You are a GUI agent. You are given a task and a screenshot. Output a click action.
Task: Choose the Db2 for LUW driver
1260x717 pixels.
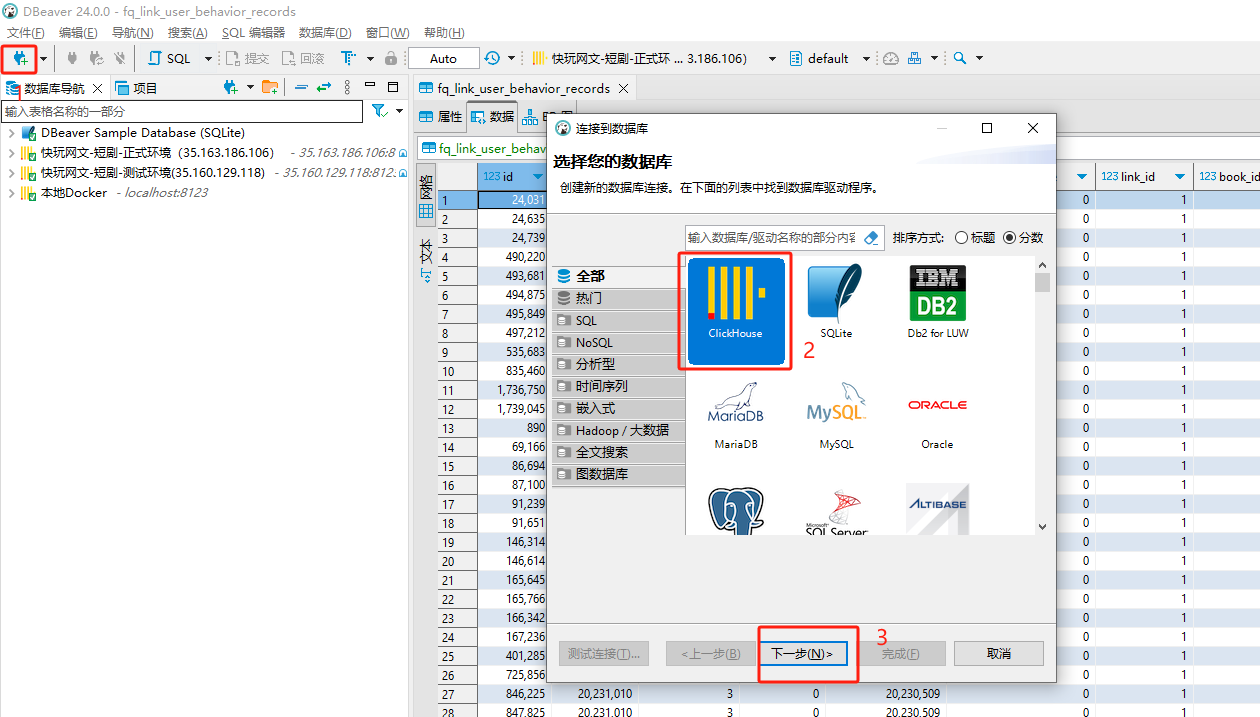tap(937, 301)
